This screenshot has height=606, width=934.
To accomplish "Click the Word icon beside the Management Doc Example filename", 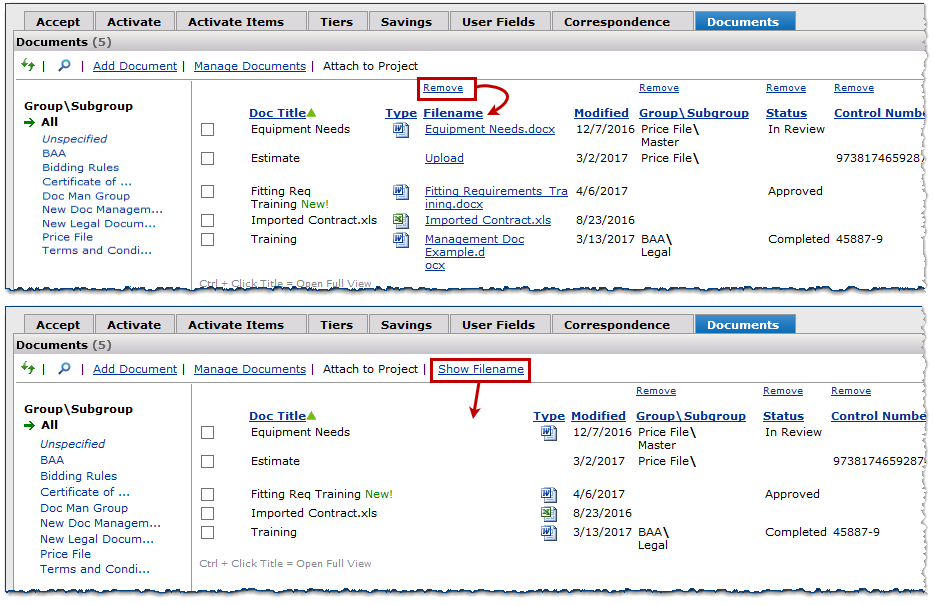I will point(401,240).
